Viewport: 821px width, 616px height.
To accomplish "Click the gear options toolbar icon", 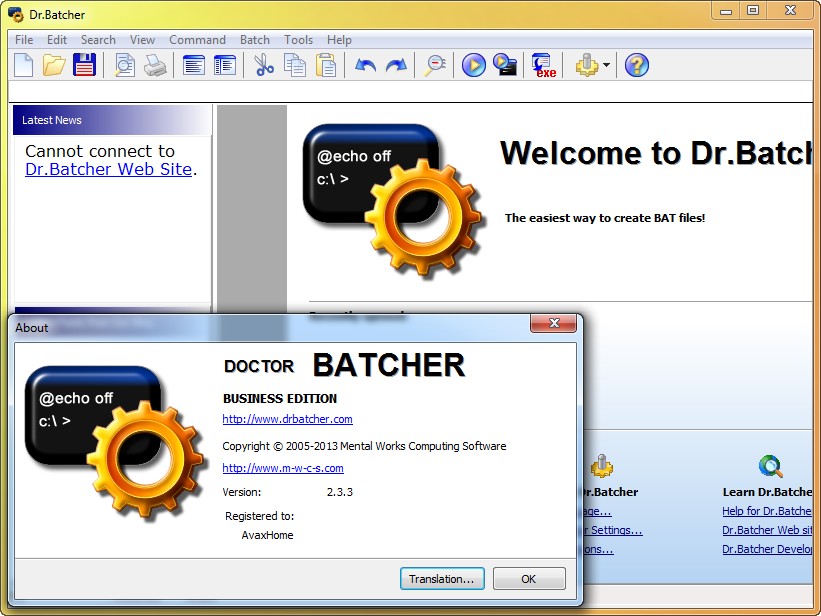I will [x=587, y=65].
